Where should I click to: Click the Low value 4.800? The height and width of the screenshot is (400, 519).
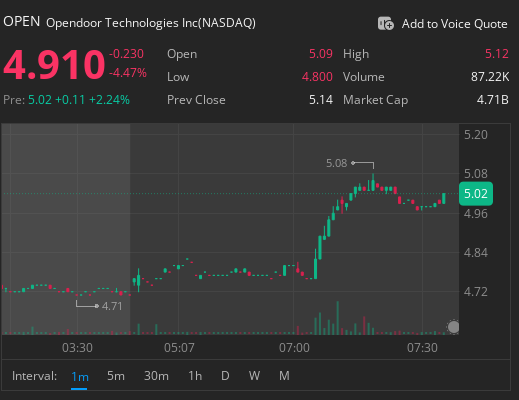click(317, 77)
